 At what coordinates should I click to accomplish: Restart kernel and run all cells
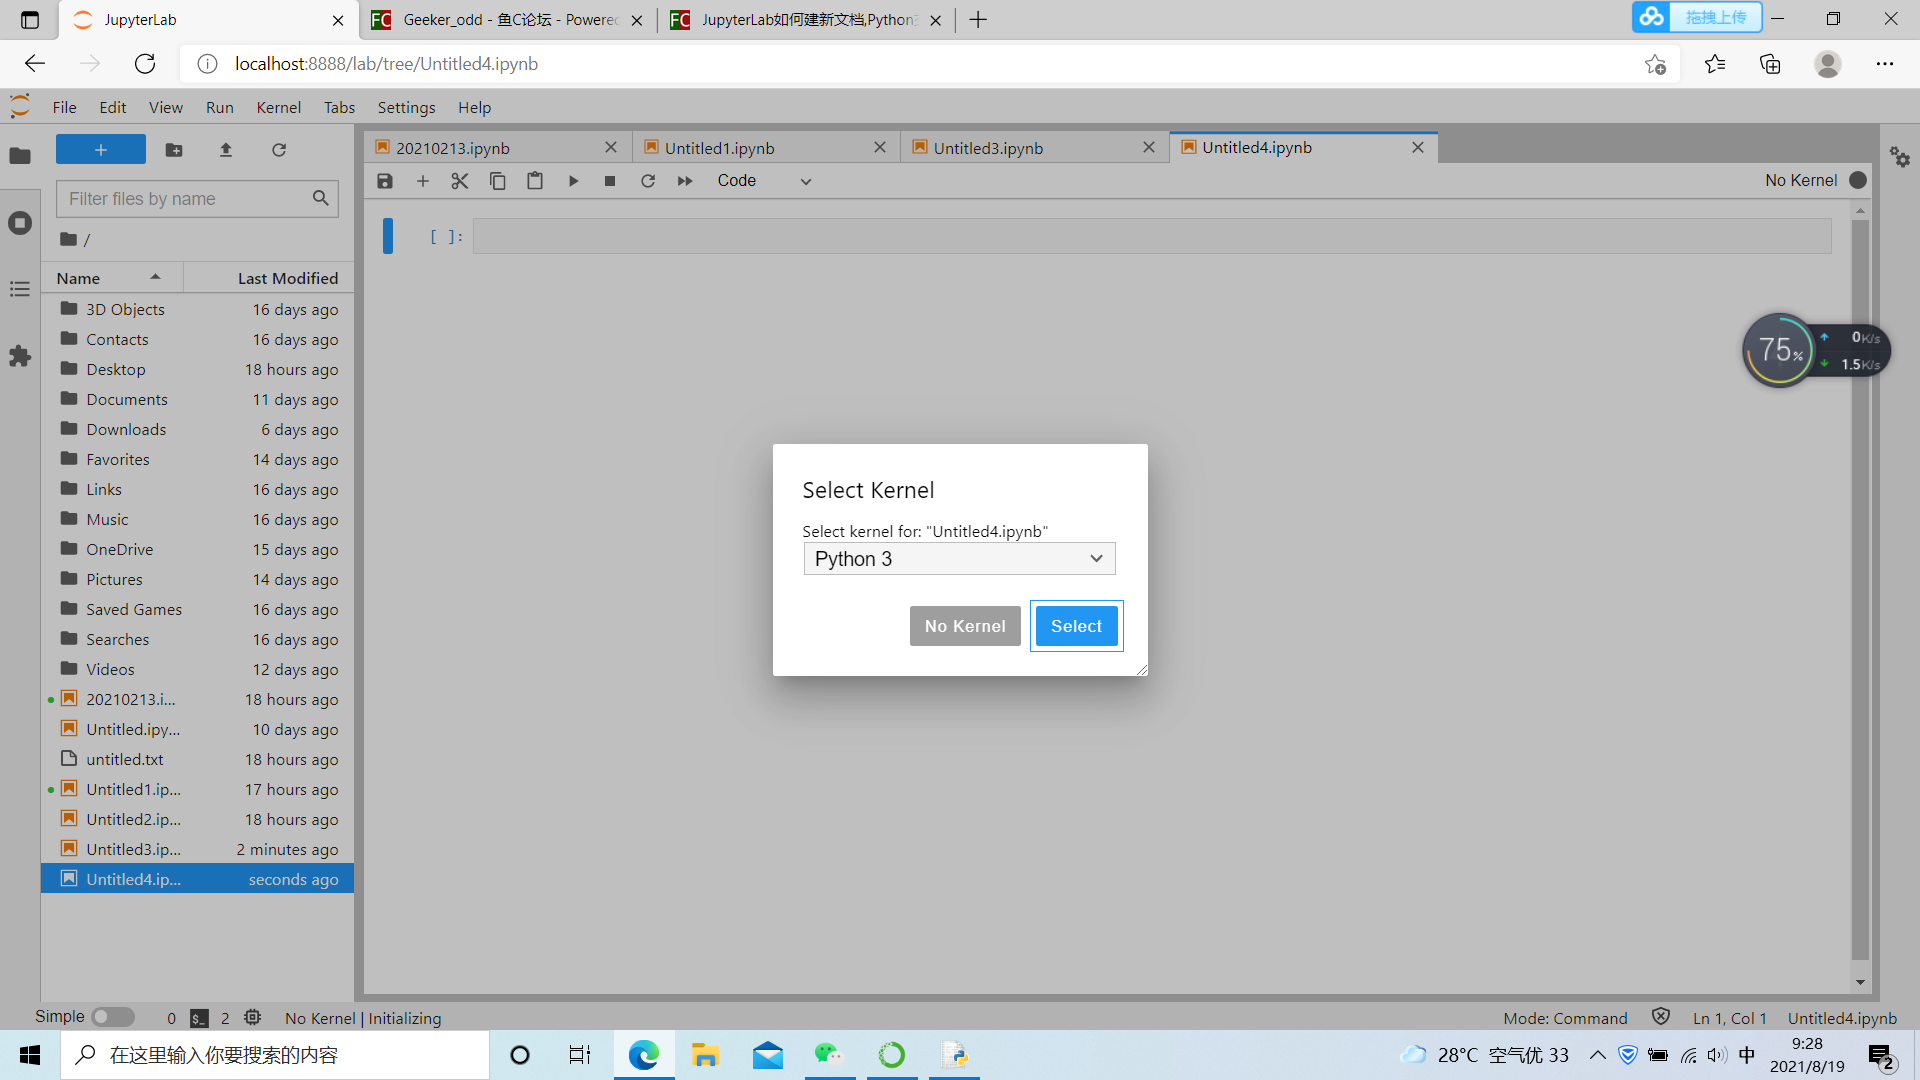[685, 181]
